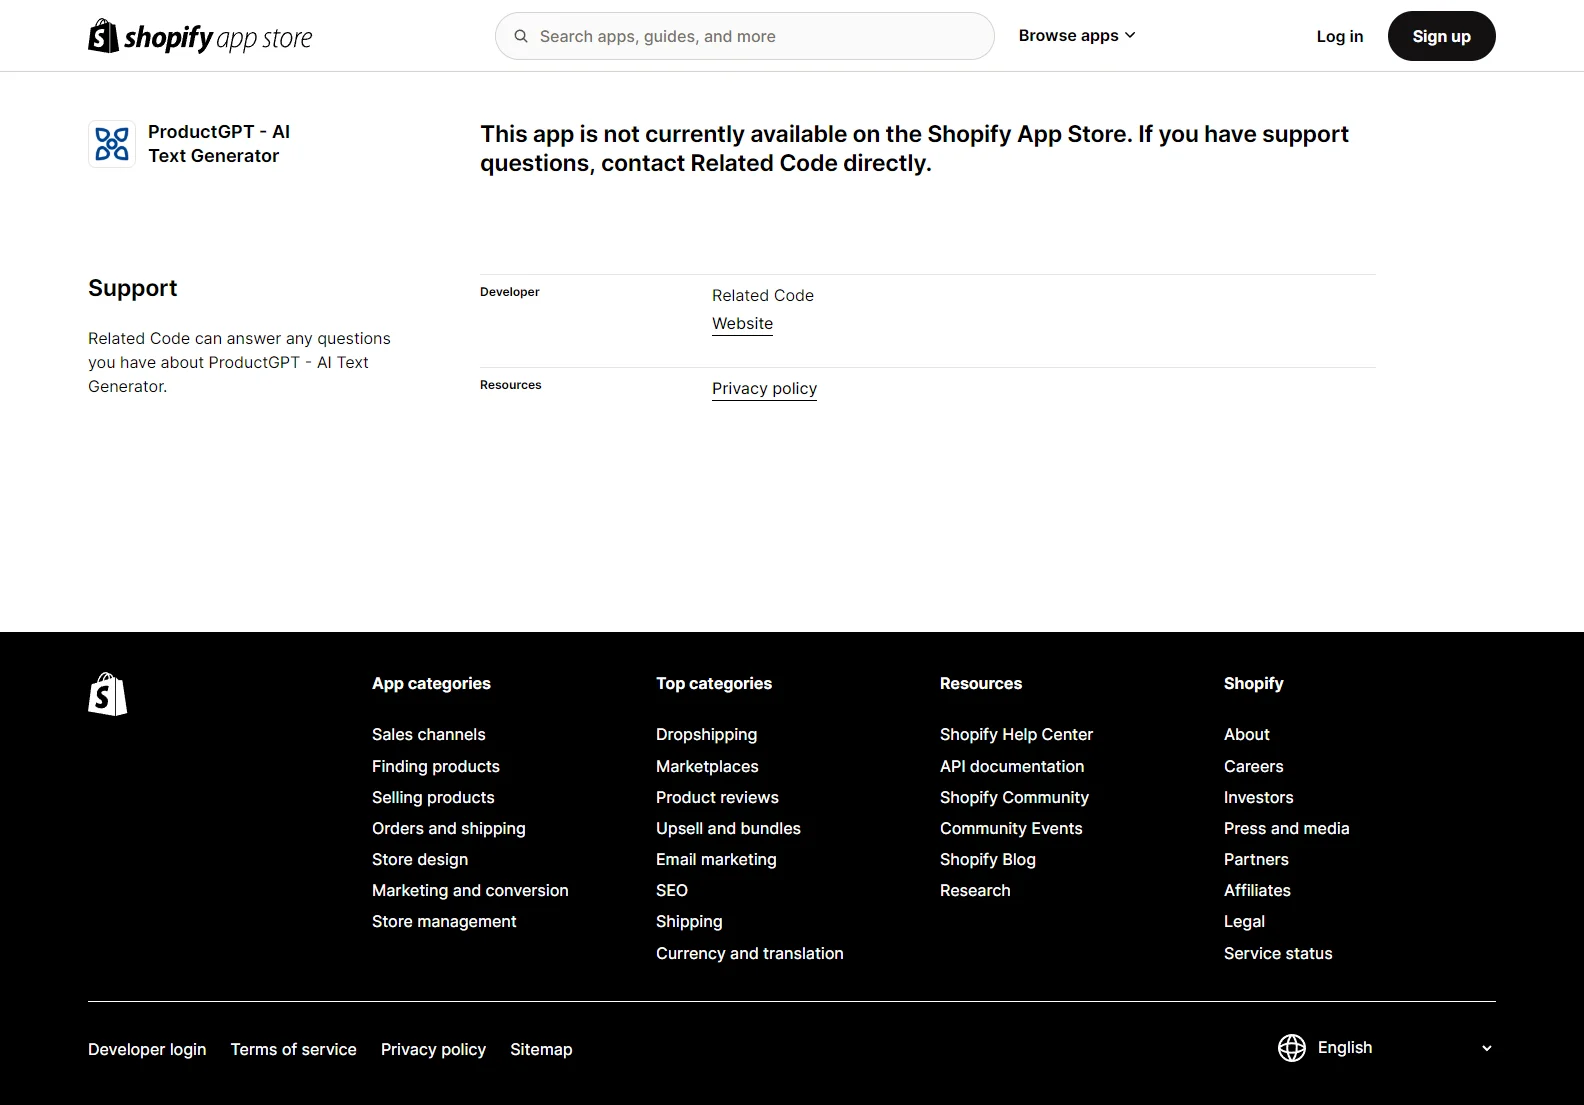Image resolution: width=1584 pixels, height=1105 pixels.
Task: Open the developer Website link
Action: [742, 324]
